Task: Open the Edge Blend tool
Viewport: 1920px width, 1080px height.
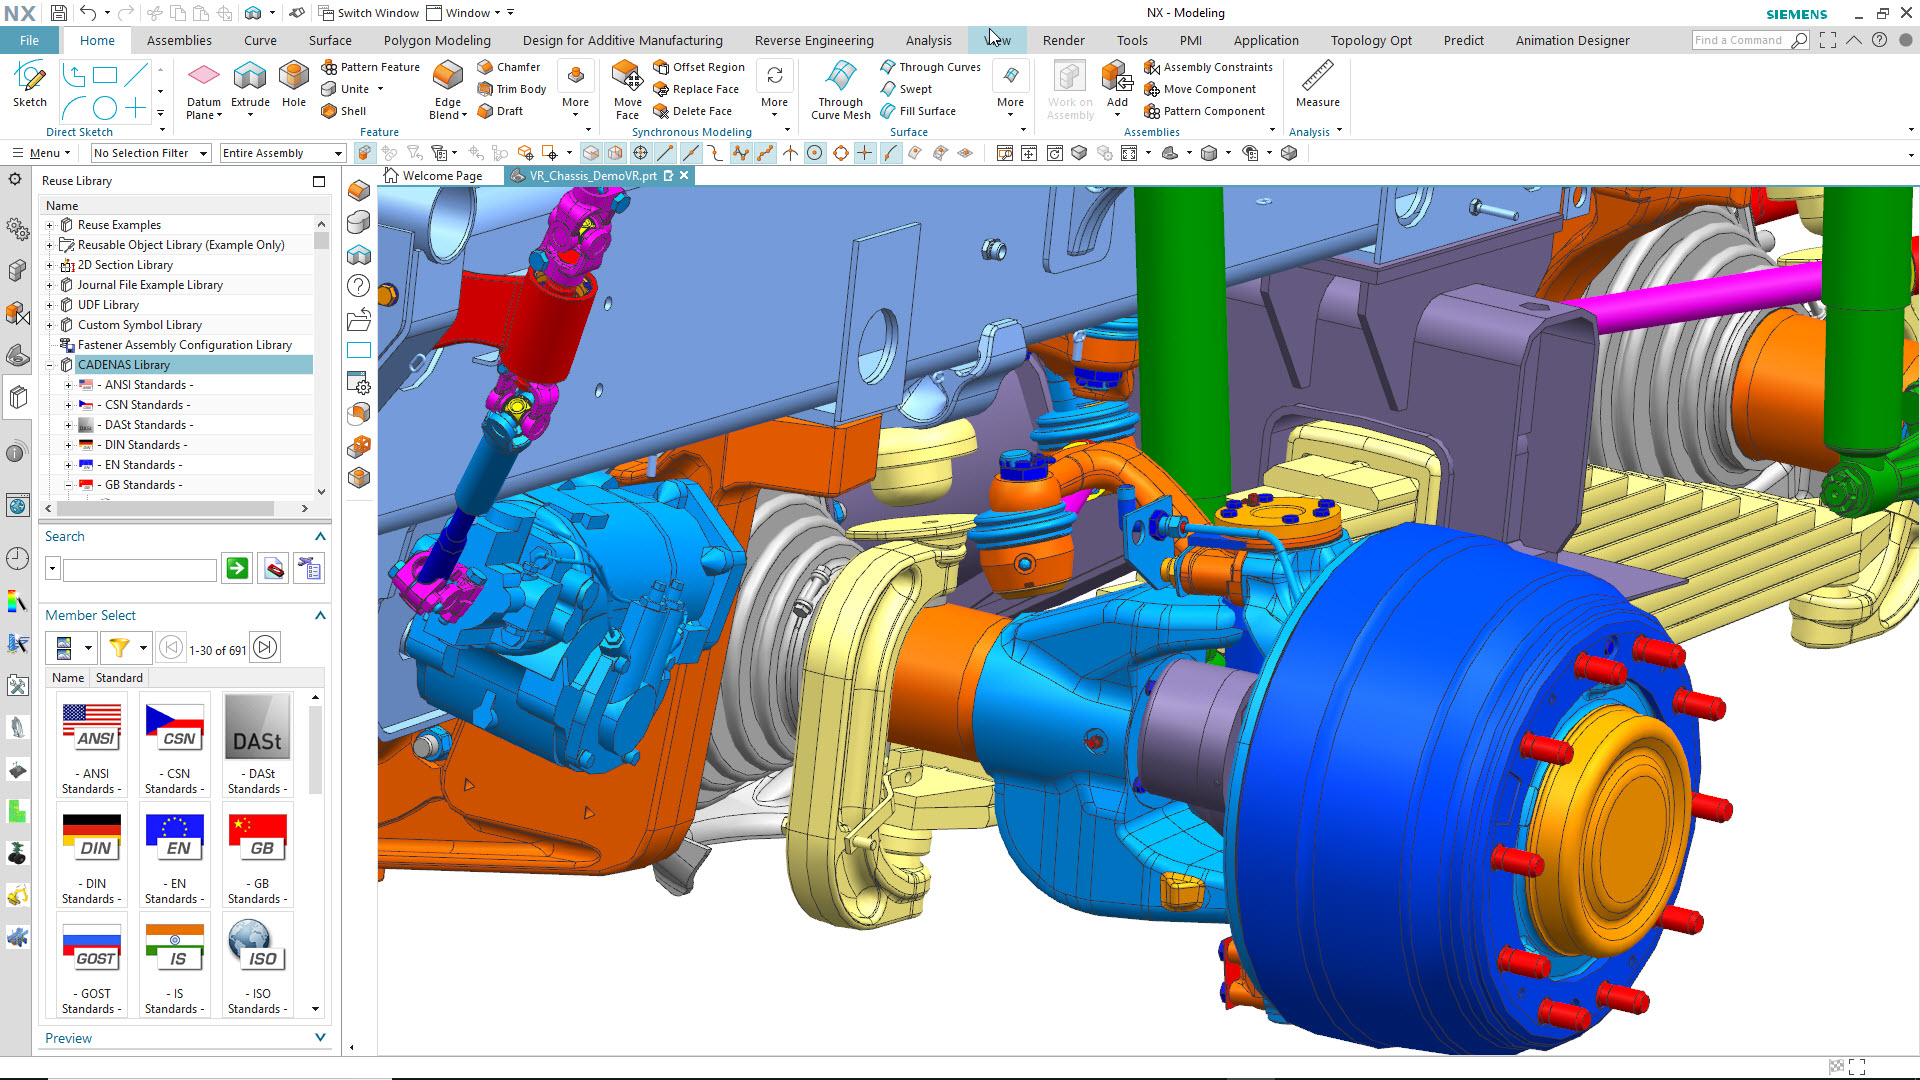Action: click(x=447, y=90)
